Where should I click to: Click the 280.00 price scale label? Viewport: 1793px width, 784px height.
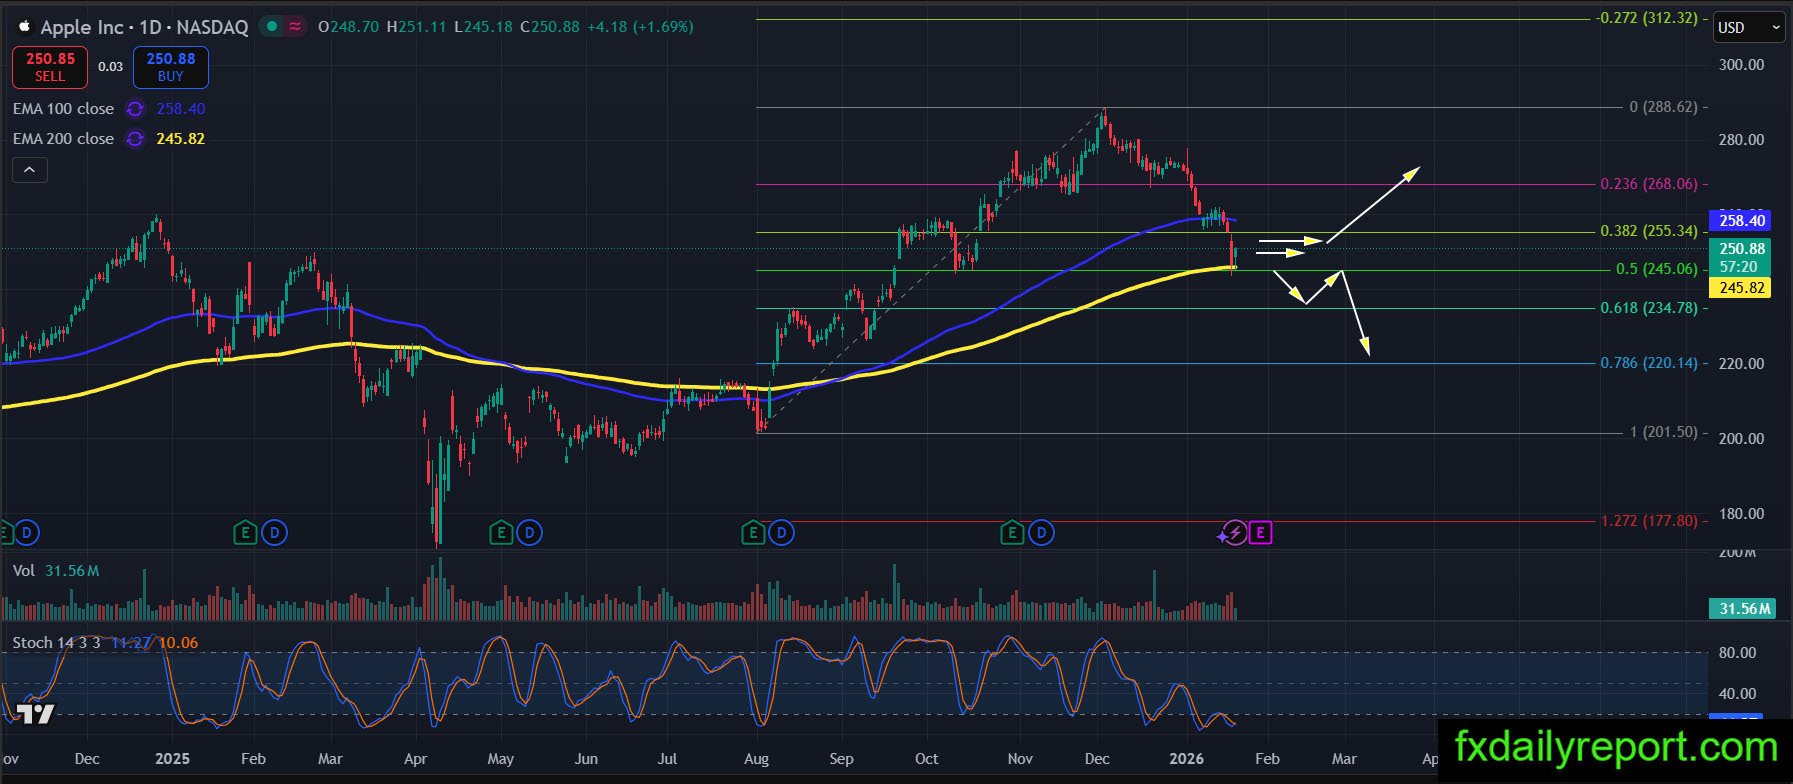pyautogui.click(x=1741, y=140)
